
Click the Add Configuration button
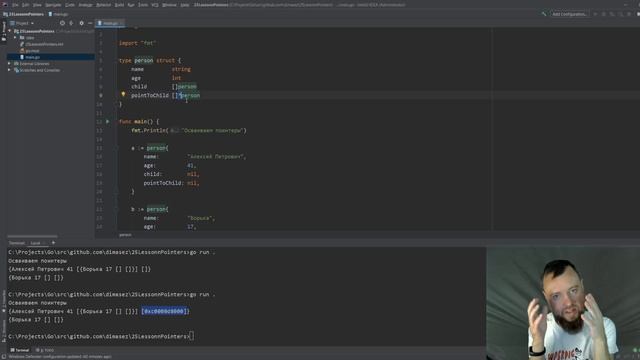[569, 14]
